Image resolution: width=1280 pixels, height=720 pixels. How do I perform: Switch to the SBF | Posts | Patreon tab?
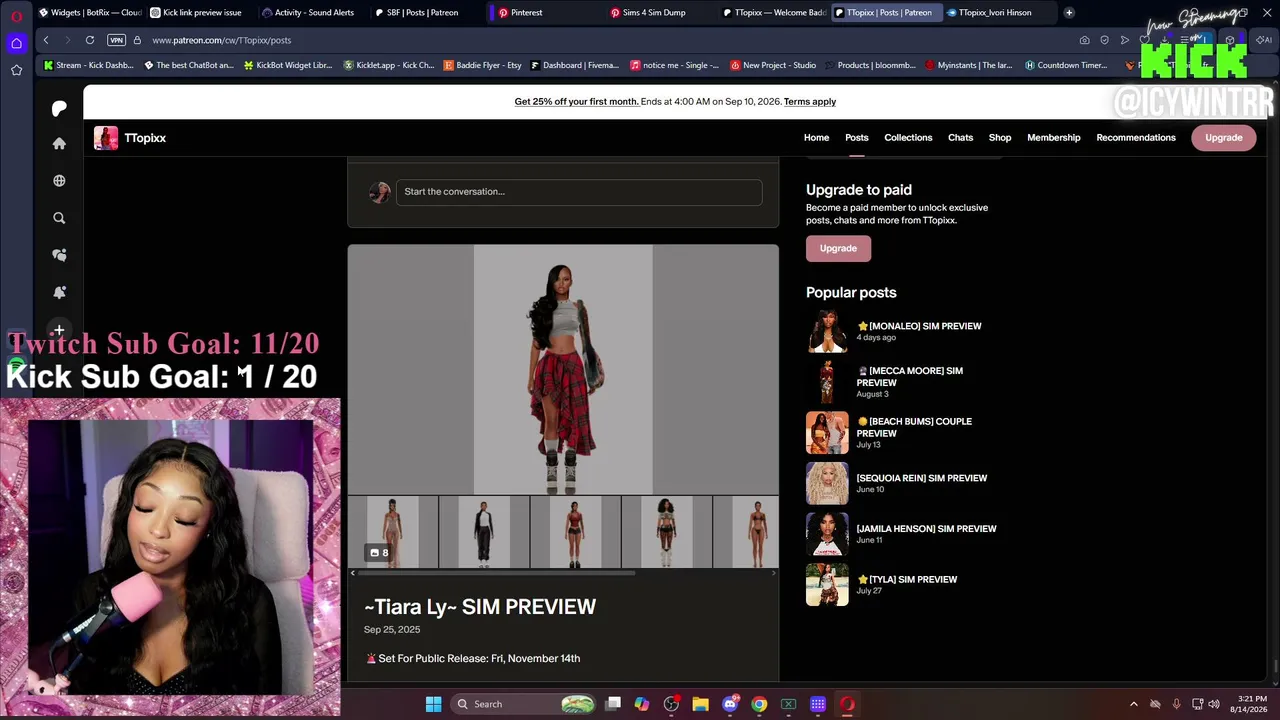(x=415, y=13)
